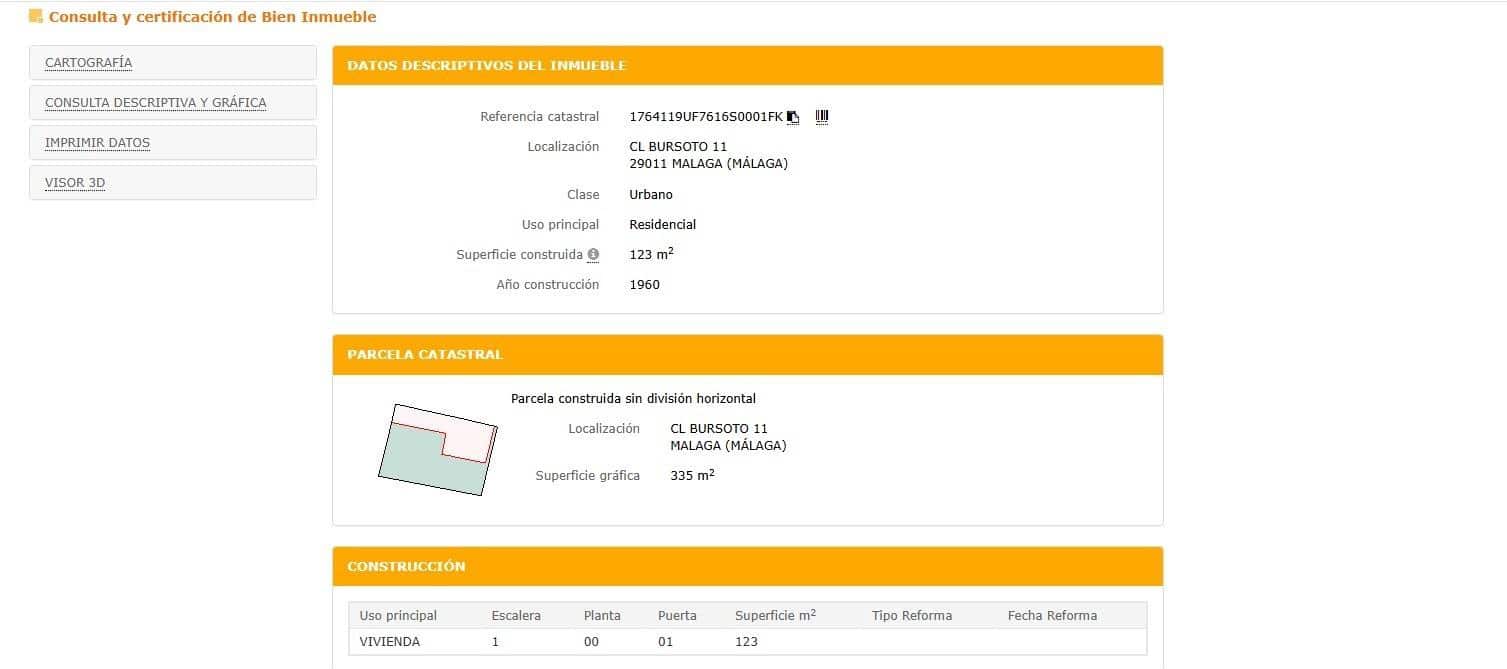Expand the CONSTRUCCIÓN section header
The width and height of the screenshot is (1507, 669).
coord(406,566)
